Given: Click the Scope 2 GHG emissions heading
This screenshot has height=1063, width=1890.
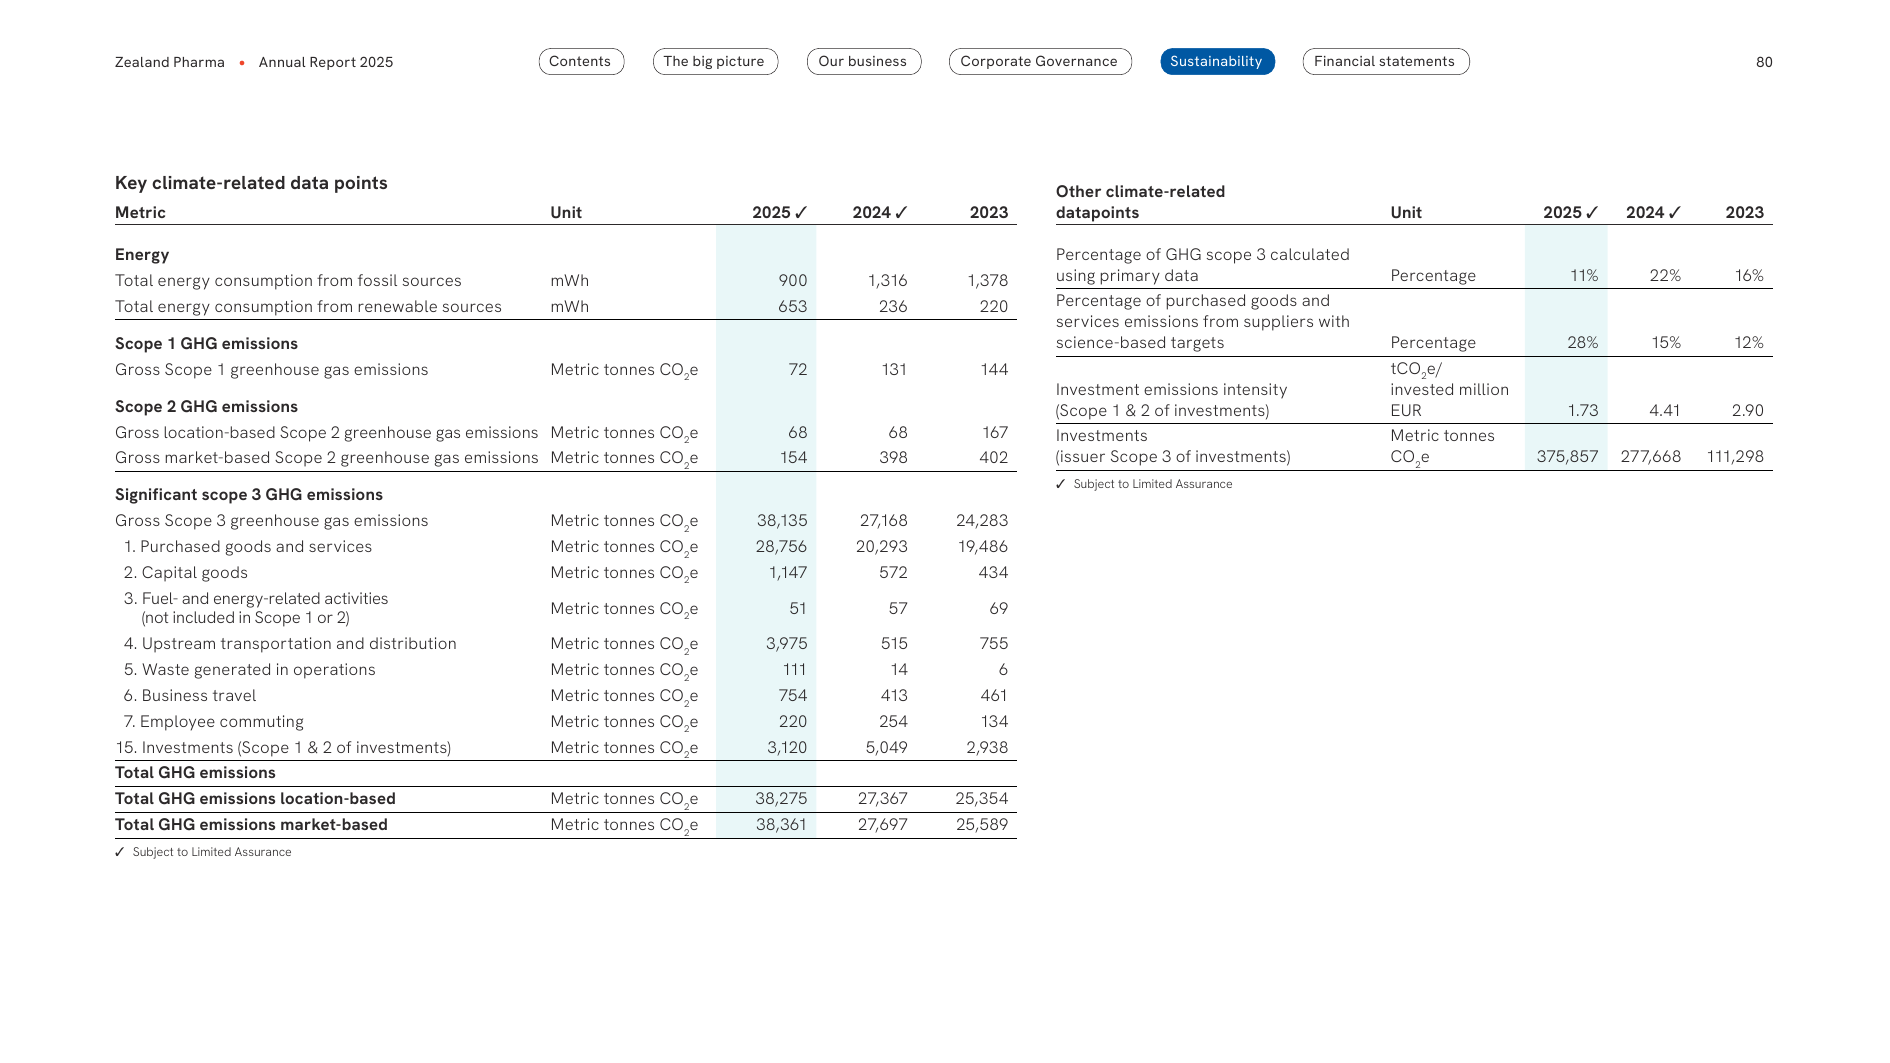Looking at the screenshot, I should (206, 407).
